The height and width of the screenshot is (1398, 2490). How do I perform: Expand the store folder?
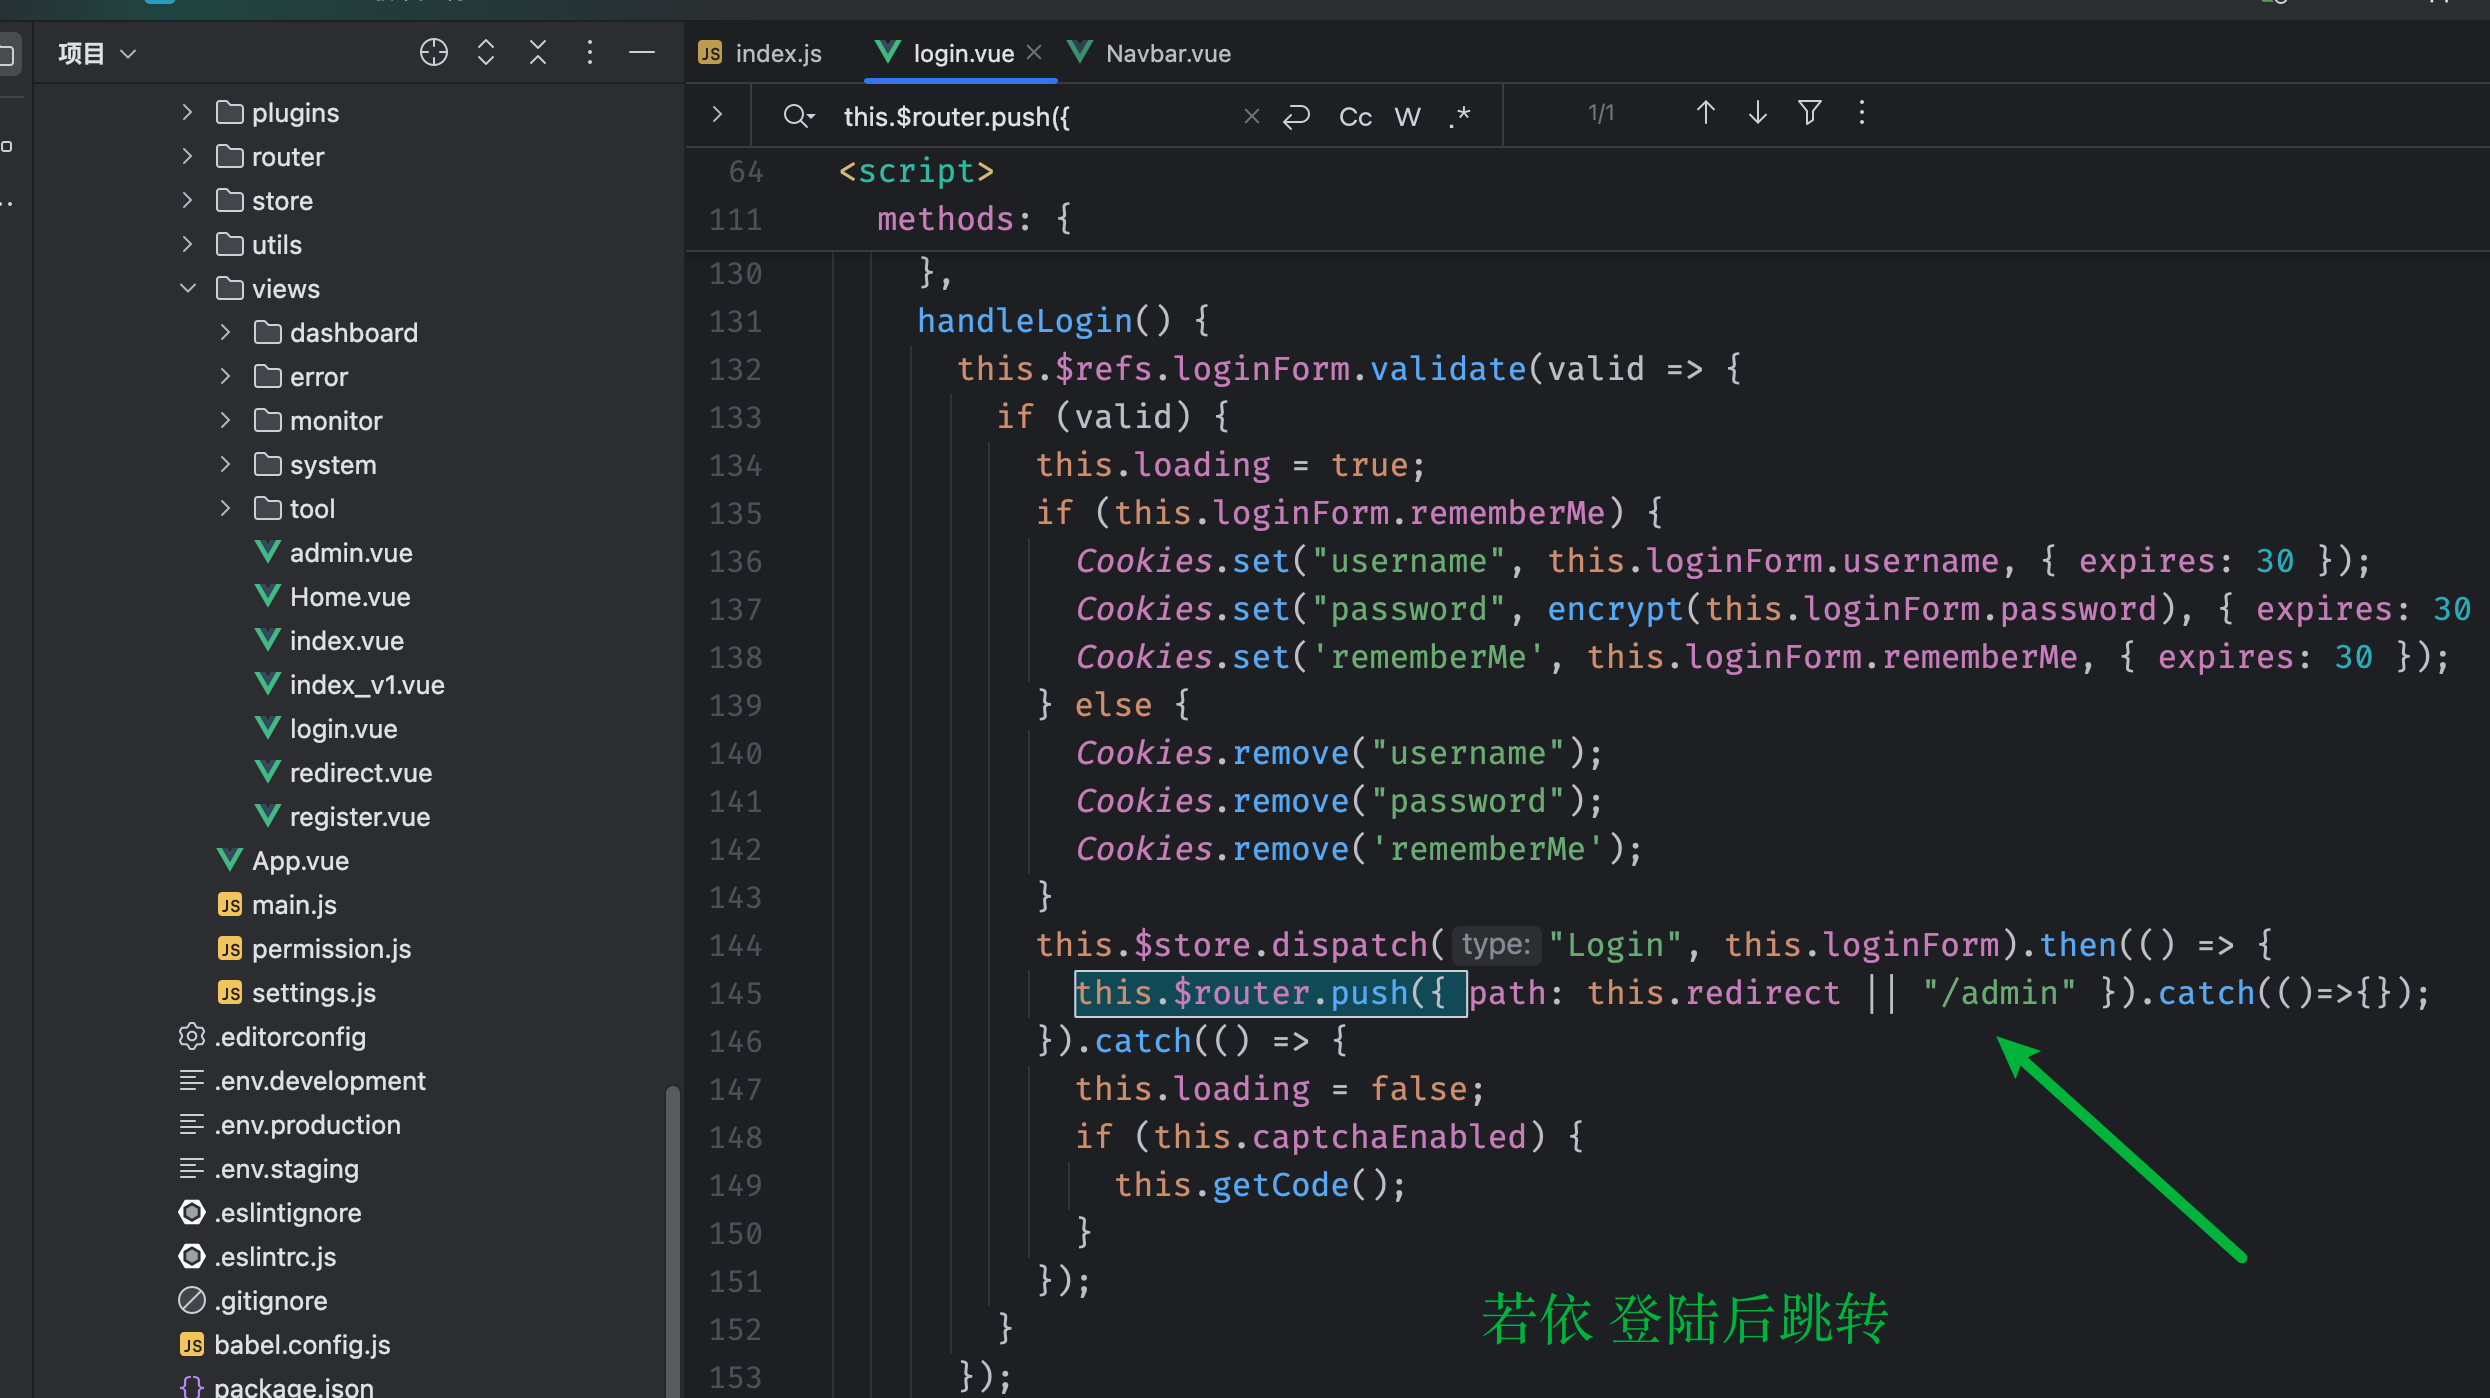[187, 200]
